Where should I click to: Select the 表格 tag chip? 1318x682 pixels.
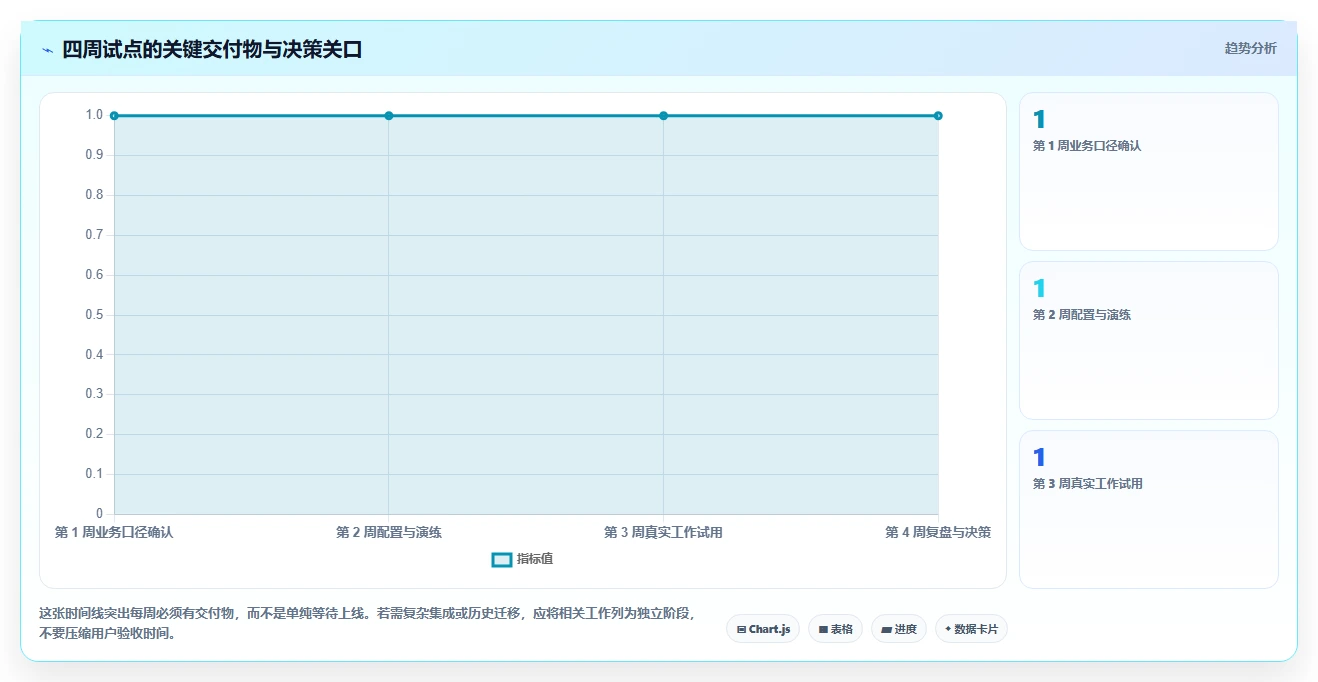tap(835, 629)
